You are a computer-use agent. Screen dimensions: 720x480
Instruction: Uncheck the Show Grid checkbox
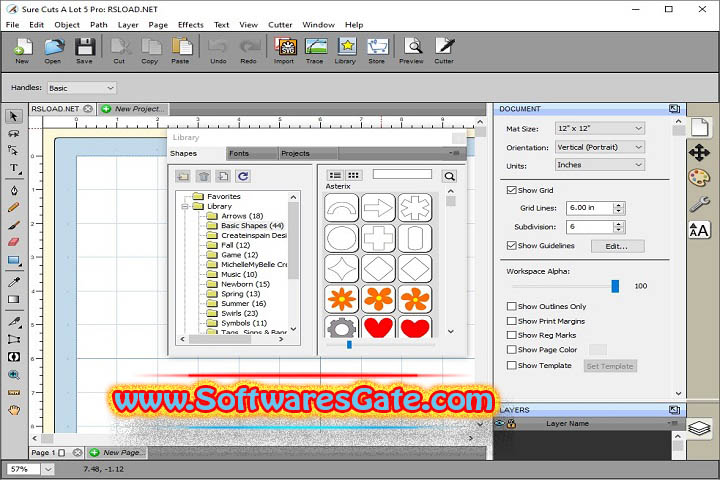[x=512, y=190]
